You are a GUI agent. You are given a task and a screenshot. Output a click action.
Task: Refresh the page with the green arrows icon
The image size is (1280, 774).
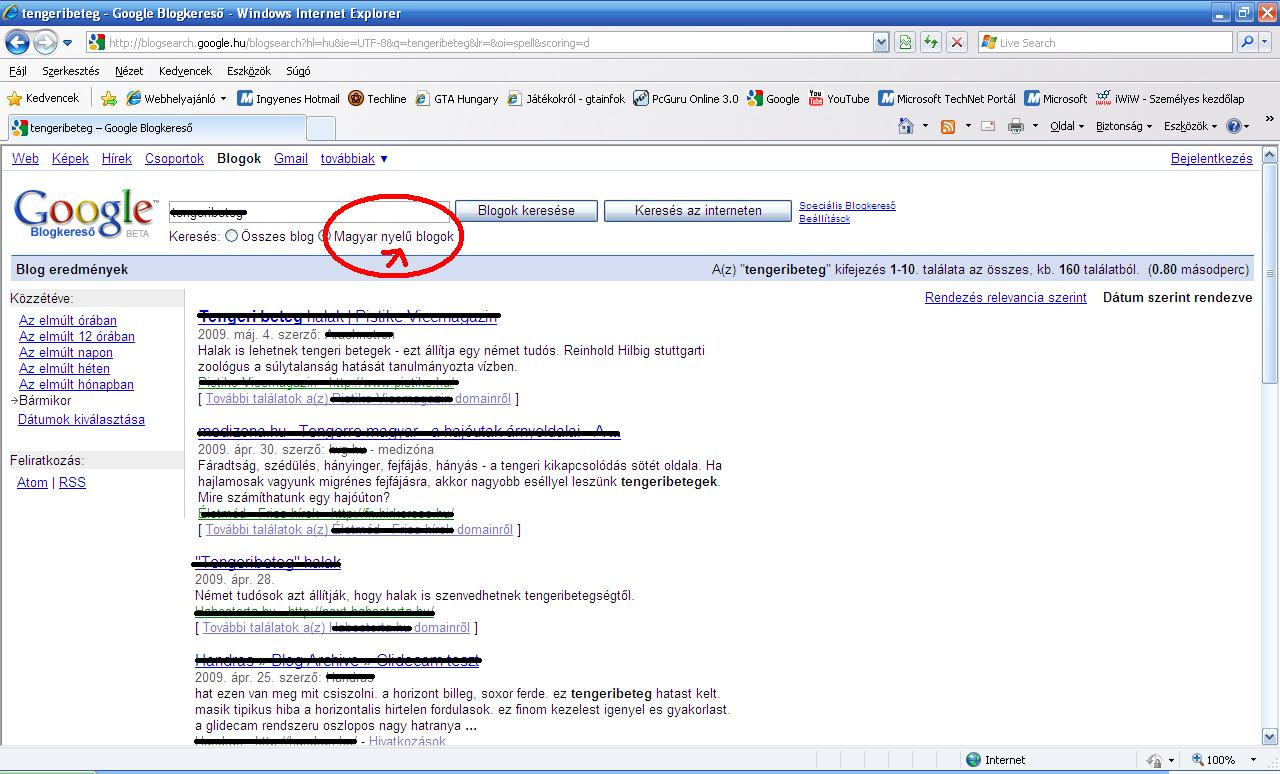[x=931, y=43]
